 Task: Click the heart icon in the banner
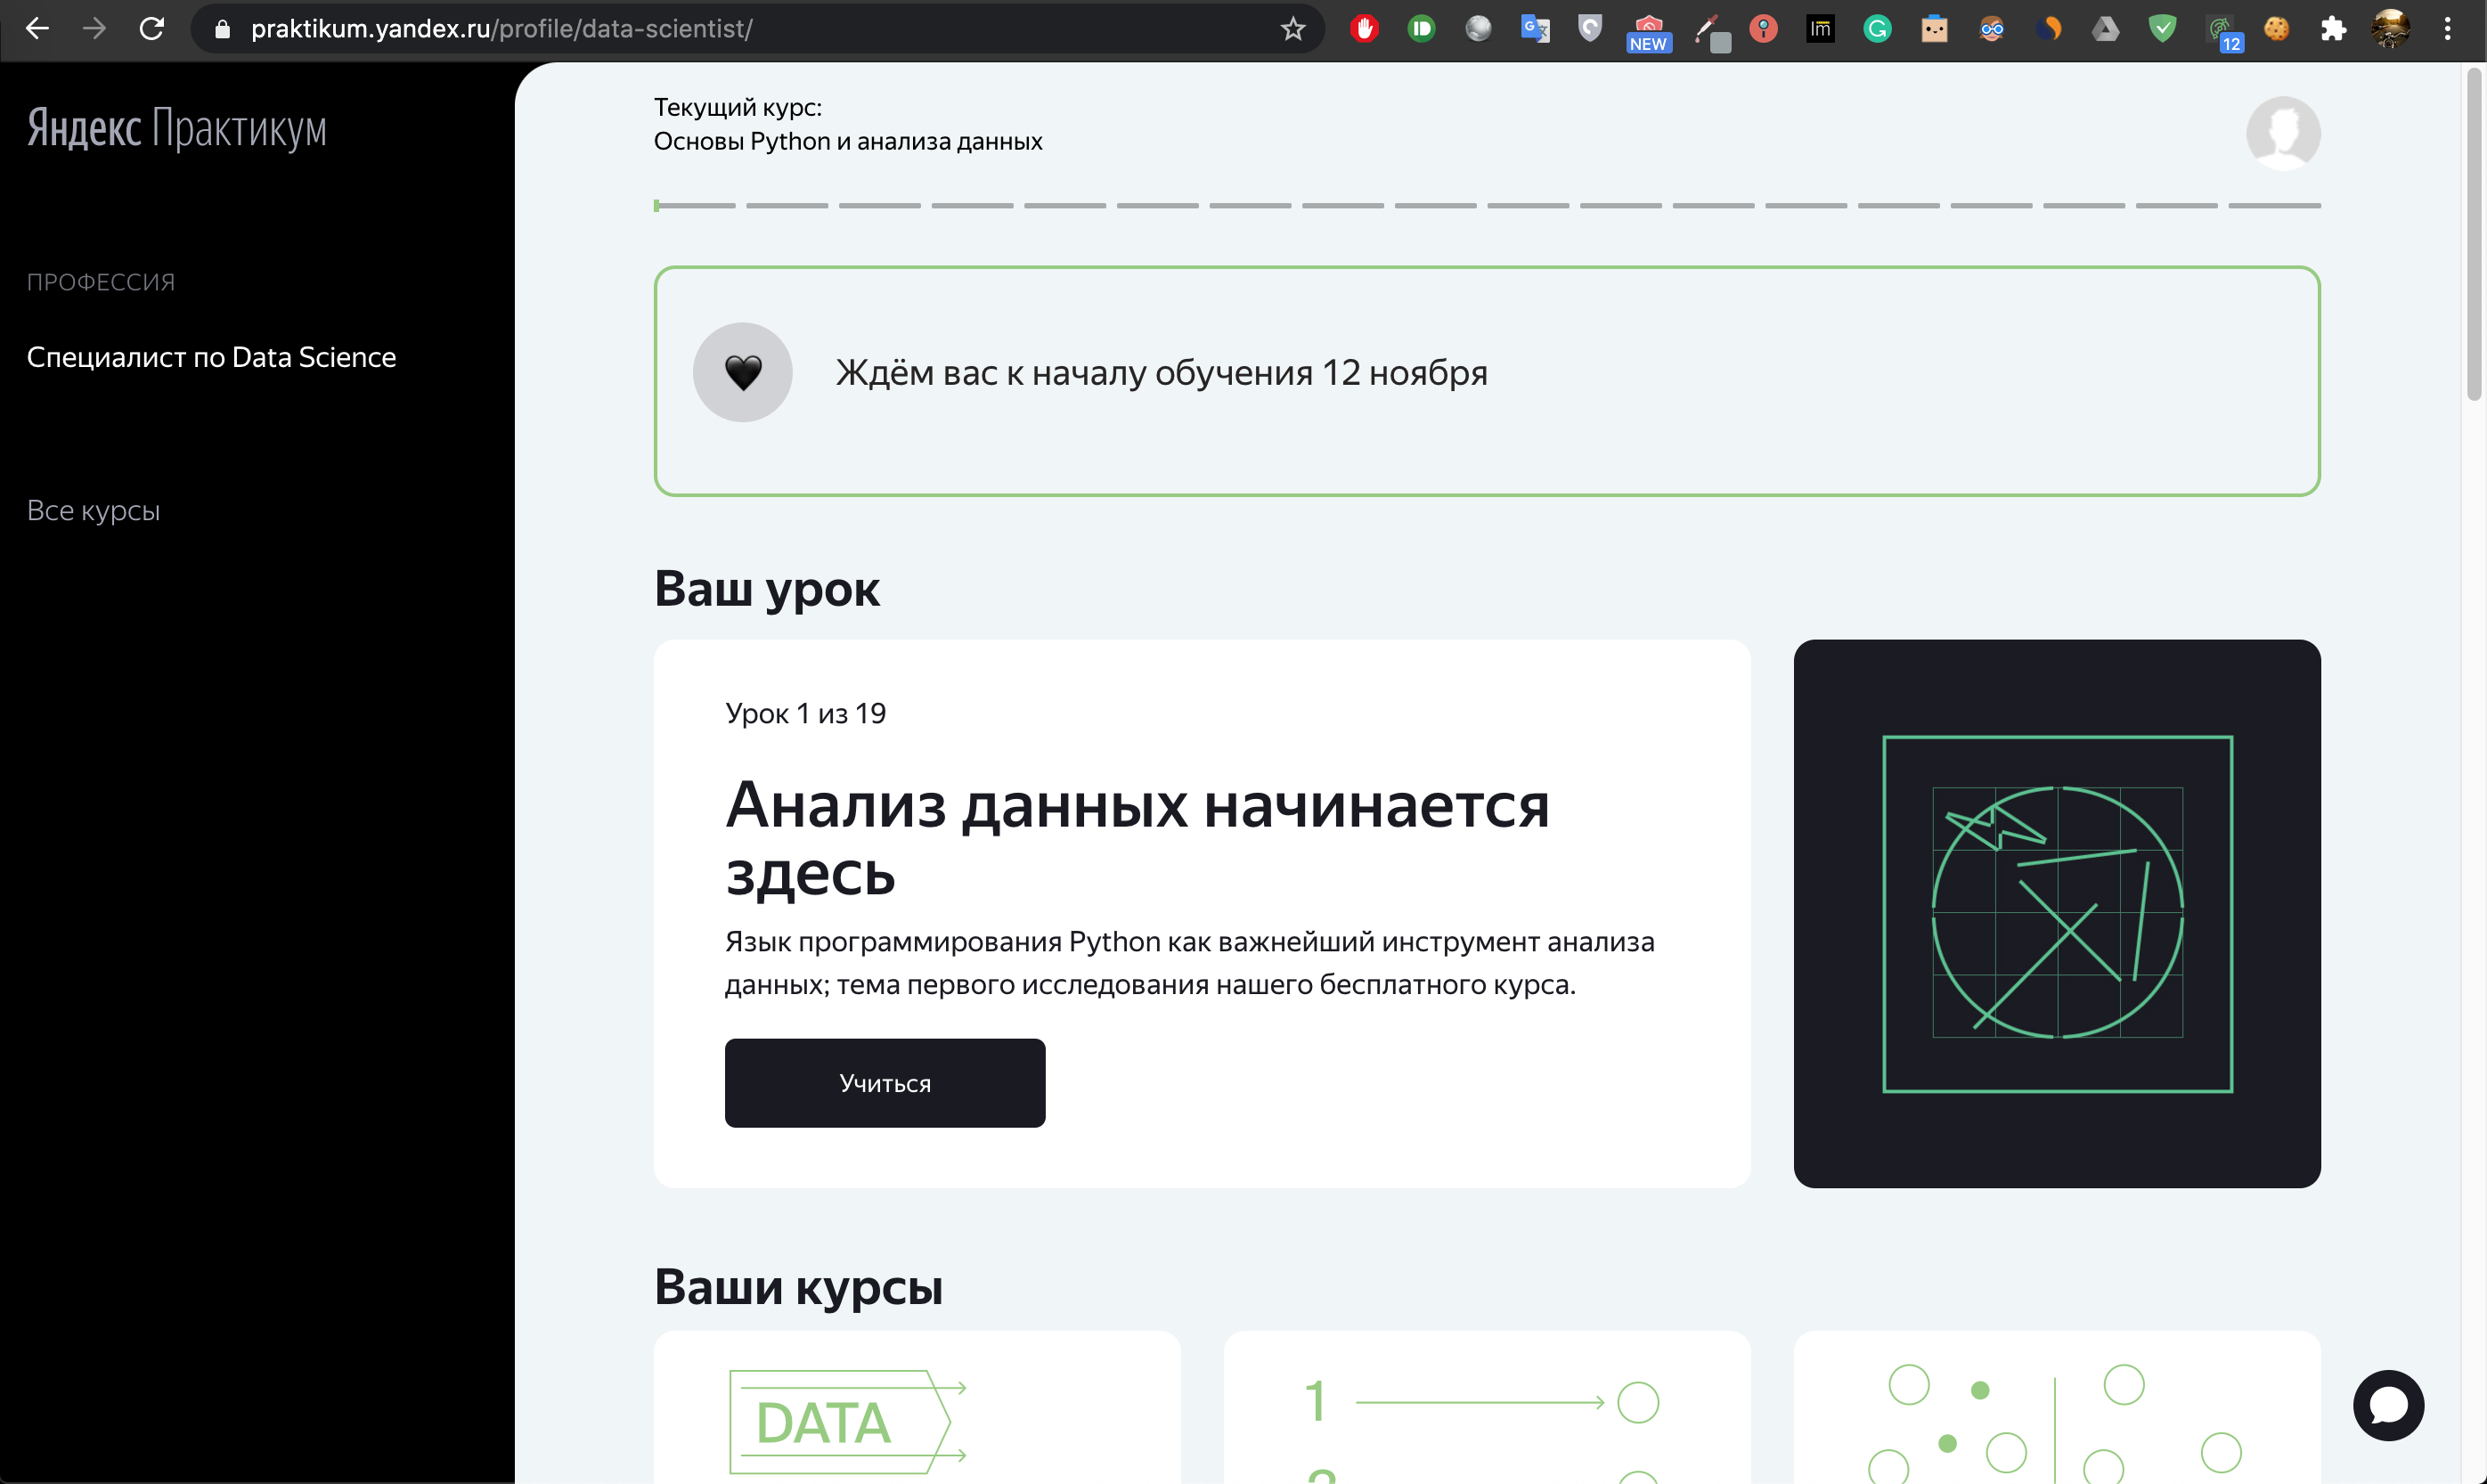coord(742,372)
